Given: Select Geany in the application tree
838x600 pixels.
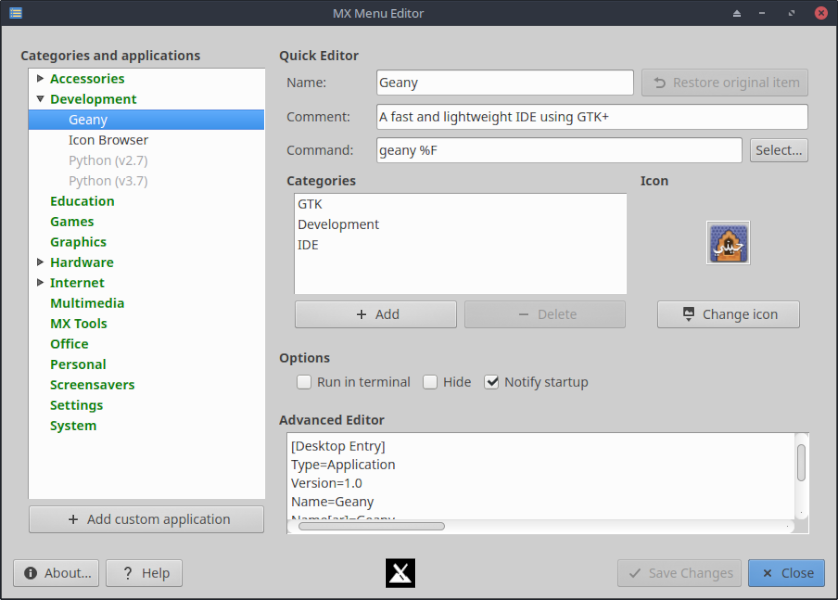Looking at the screenshot, I should [x=146, y=120].
